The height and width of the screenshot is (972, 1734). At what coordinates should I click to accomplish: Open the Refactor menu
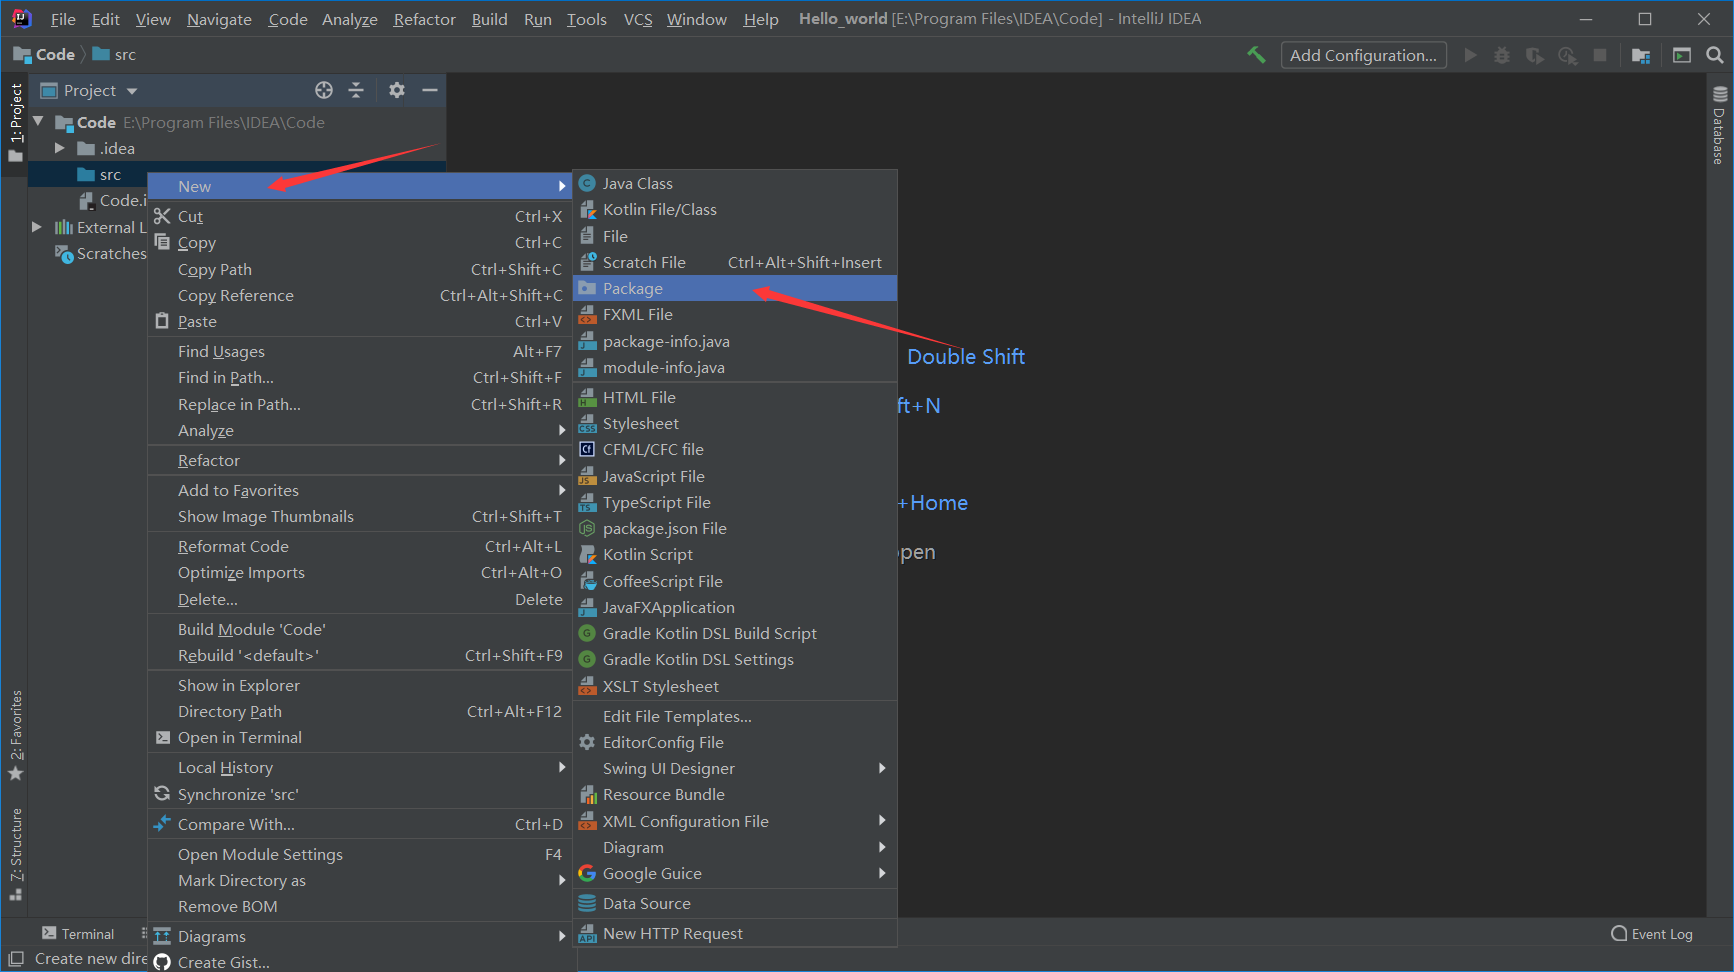(424, 18)
